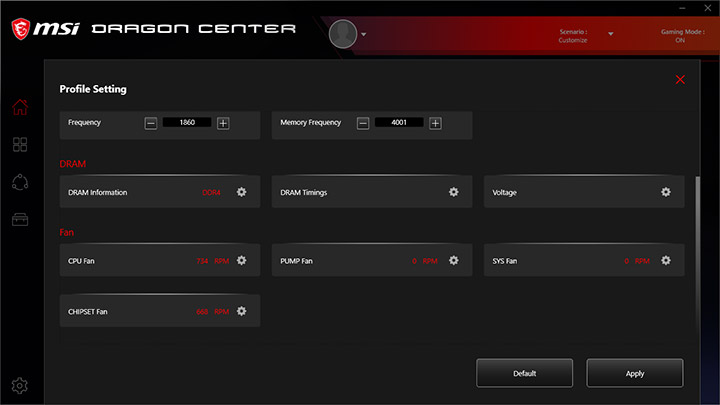
Task: Click the Frequency field showing 1860
Action: (187, 122)
